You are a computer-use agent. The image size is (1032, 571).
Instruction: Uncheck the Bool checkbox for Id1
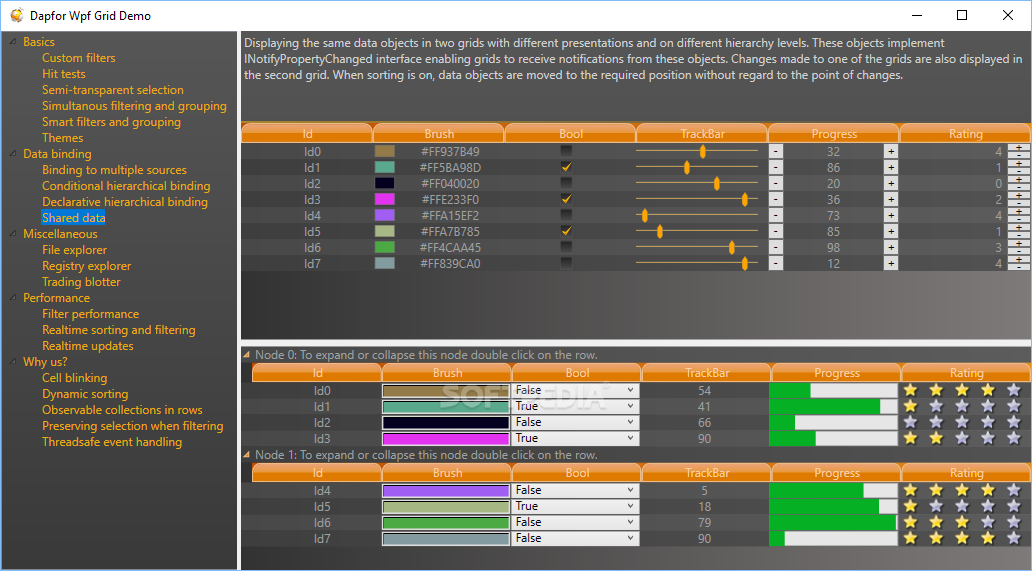[566, 167]
